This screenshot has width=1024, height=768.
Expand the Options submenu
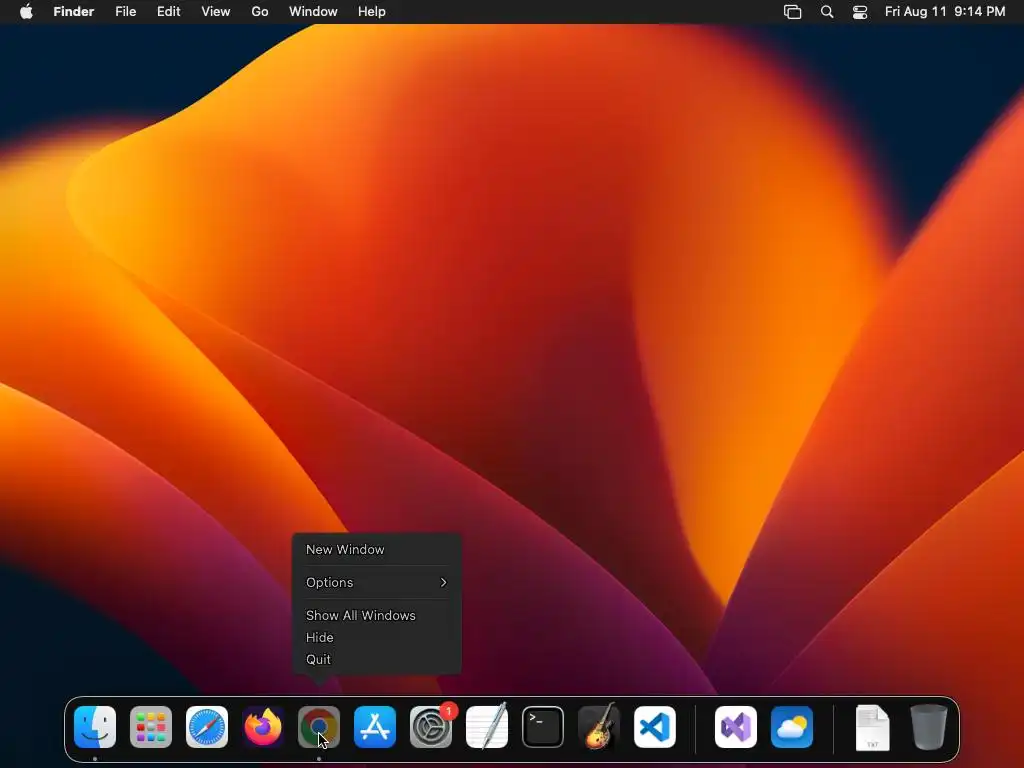coord(376,583)
